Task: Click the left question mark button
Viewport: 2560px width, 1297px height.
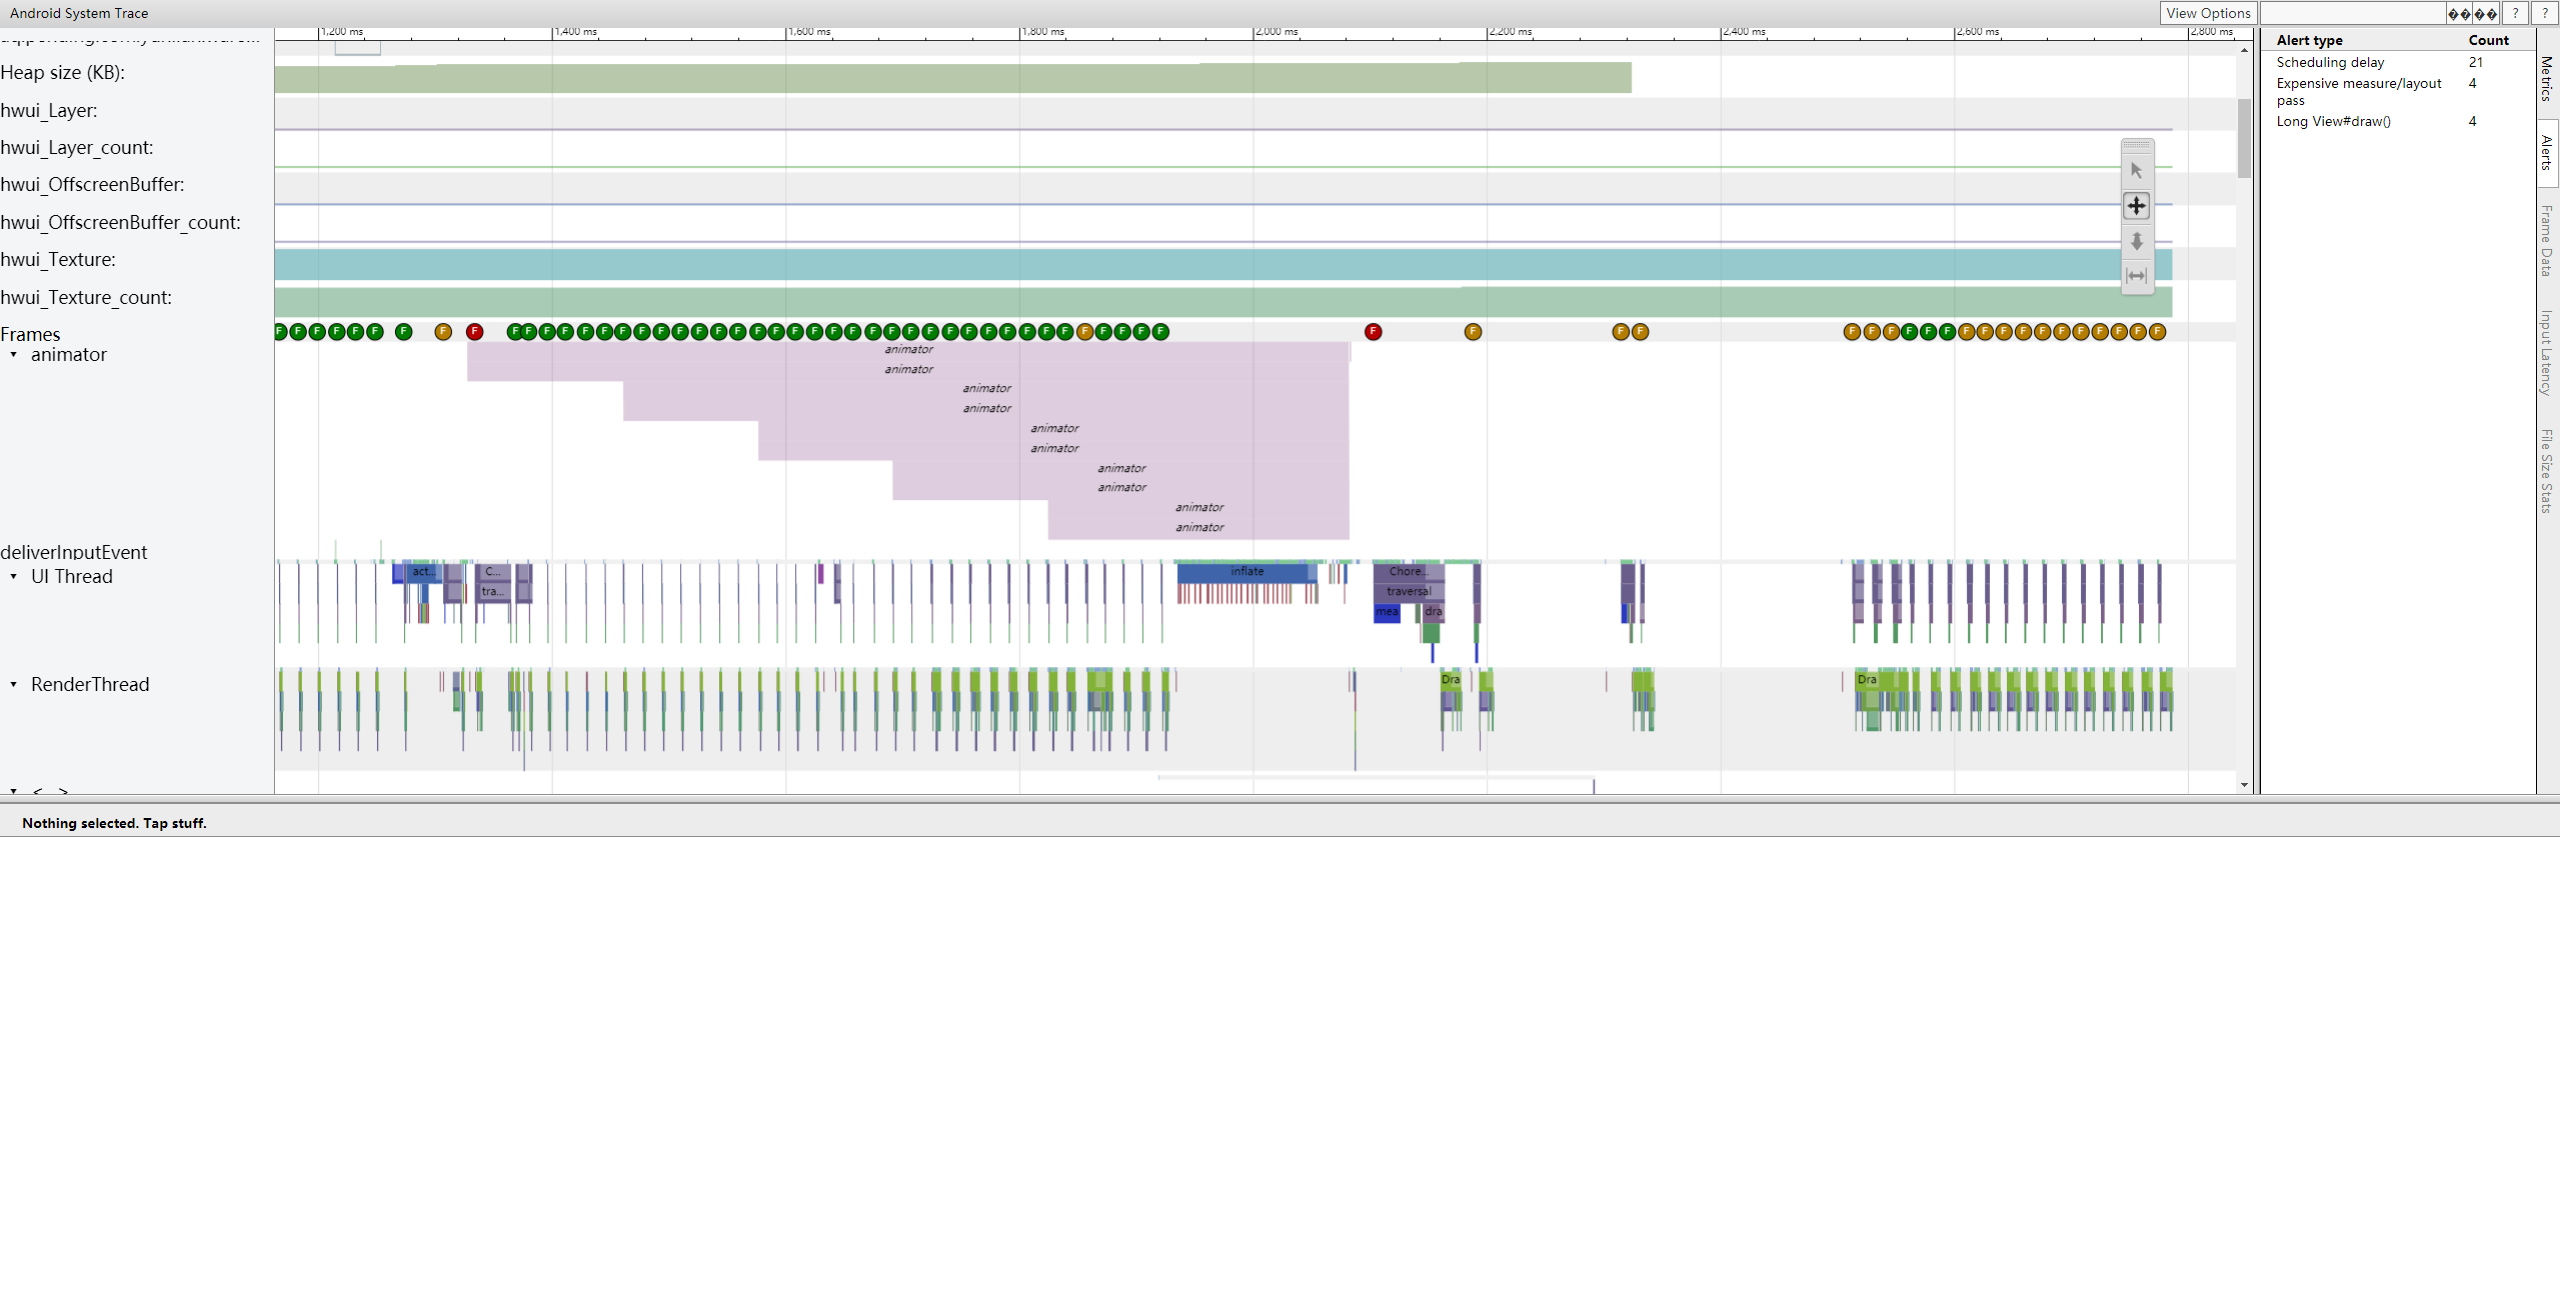Action: 2515,13
